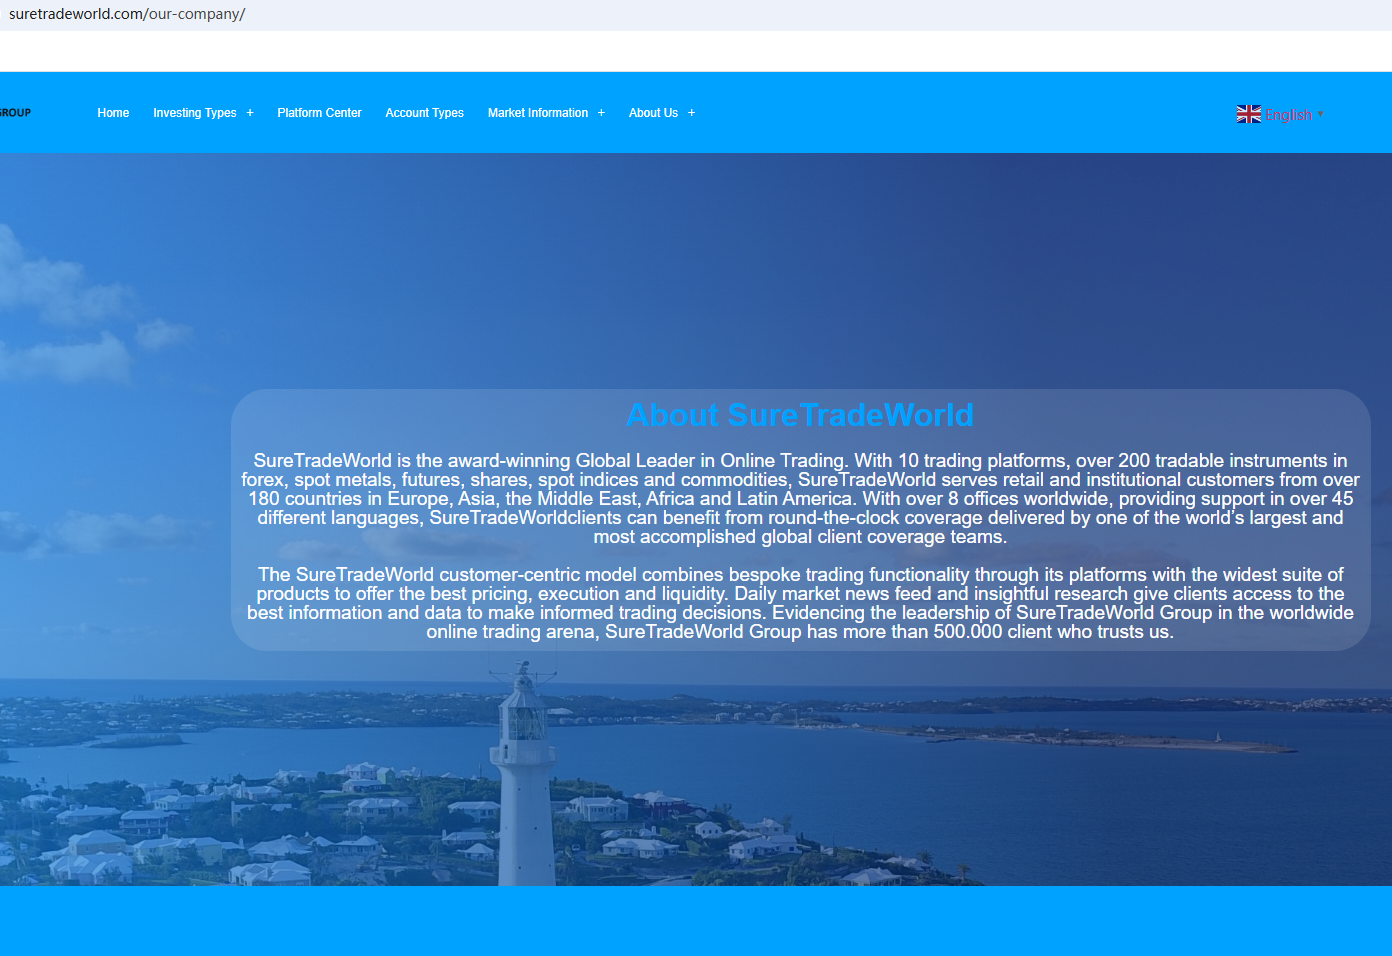Screen dimensions: 1392x956
Task: Expand the plus sign beside Market Information
Action: [601, 113]
